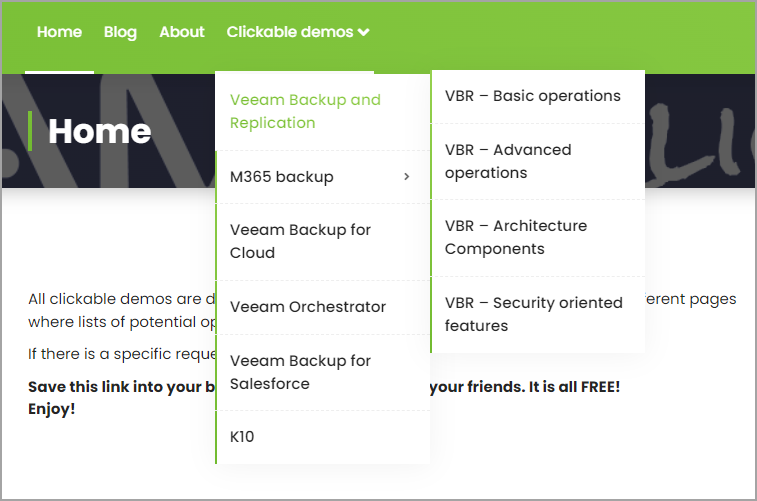Screen dimensions: 757x501
Task: Expand the M365 backup submenu
Action: coord(322,177)
